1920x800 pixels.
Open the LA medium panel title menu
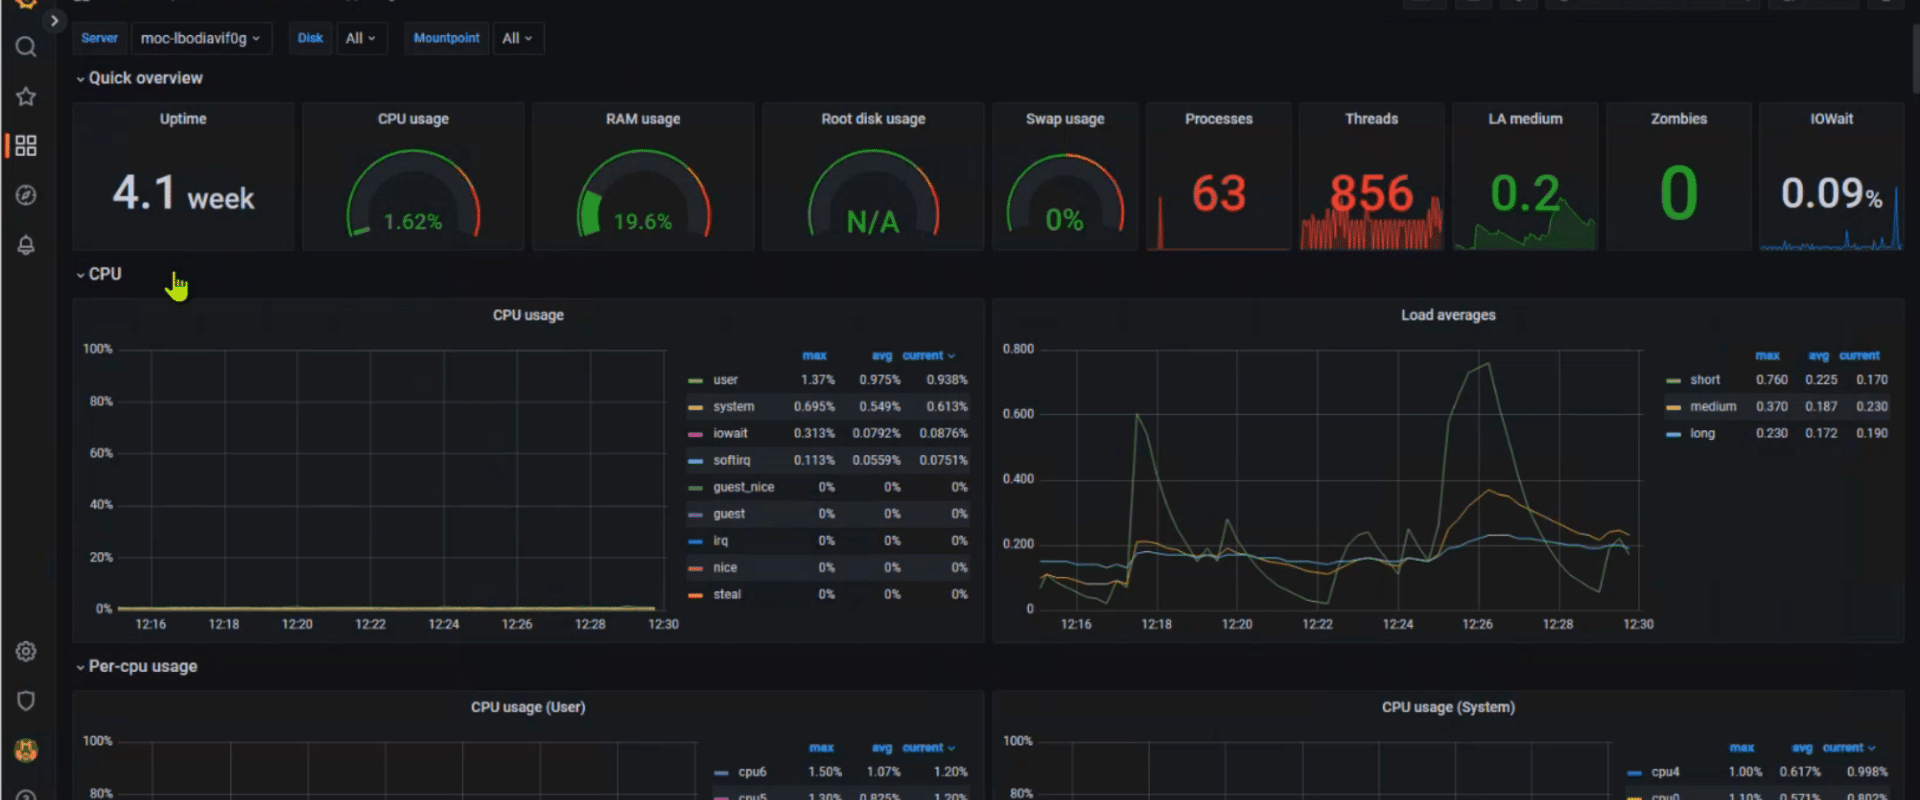1525,119
